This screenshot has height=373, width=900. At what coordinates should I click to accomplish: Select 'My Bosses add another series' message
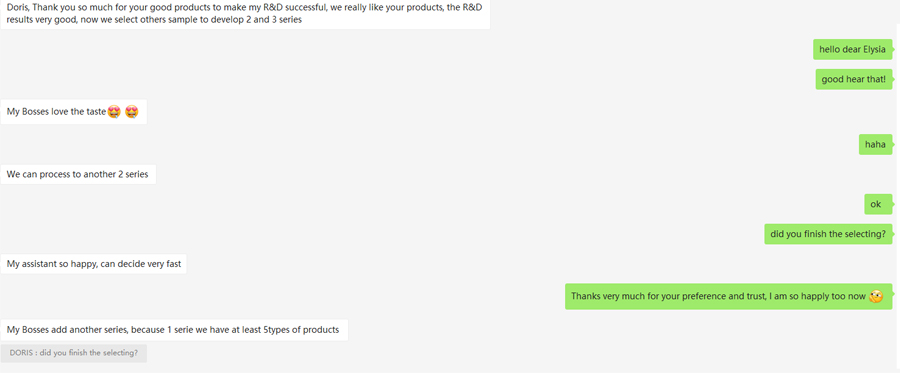(x=174, y=330)
